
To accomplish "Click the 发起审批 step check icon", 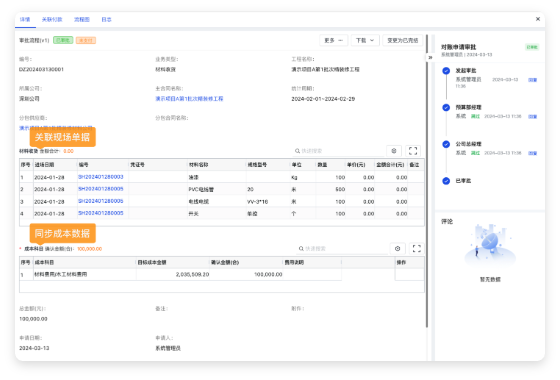I will tap(446, 71).
